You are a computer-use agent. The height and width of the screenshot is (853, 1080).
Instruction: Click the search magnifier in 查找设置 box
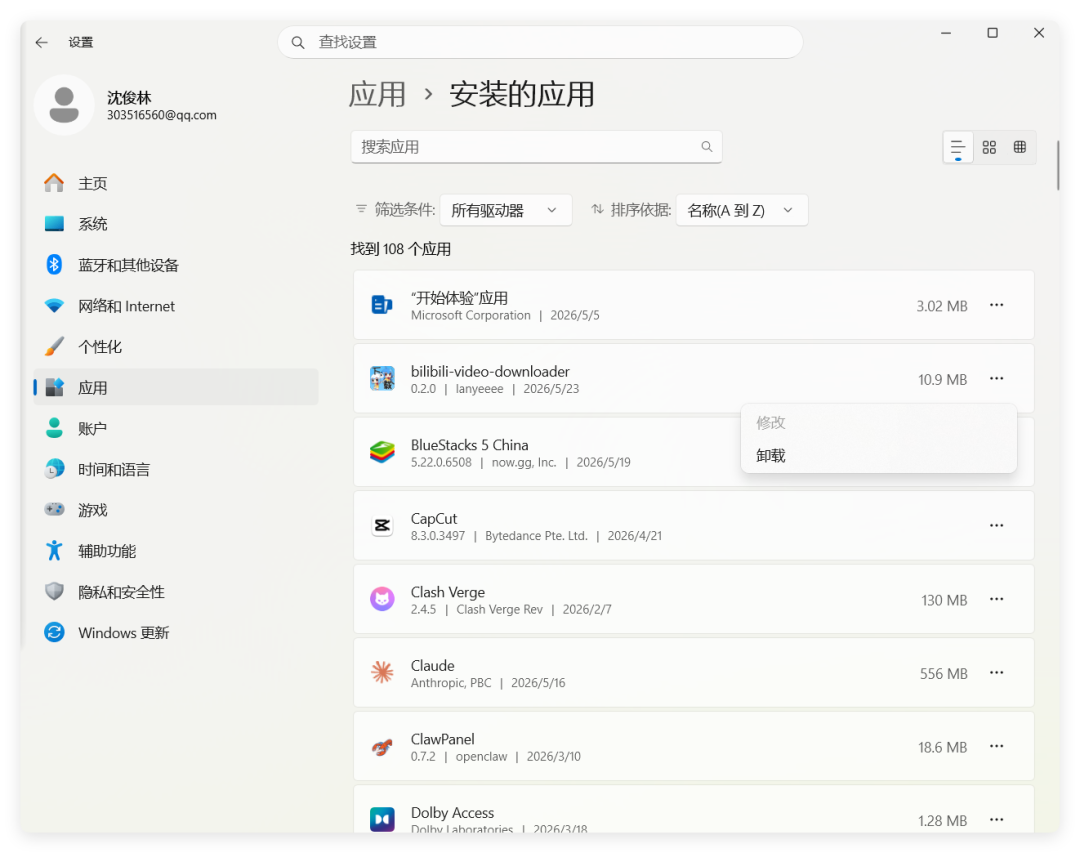click(298, 43)
